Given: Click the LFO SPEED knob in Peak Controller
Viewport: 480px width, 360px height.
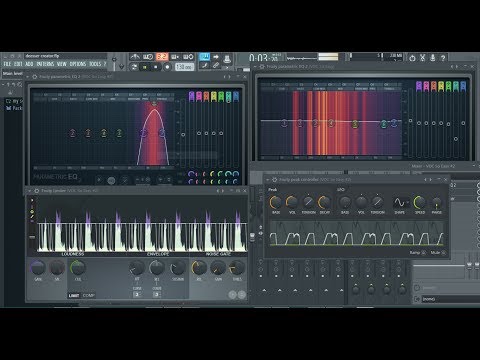Looking at the screenshot, I should click(x=420, y=202).
